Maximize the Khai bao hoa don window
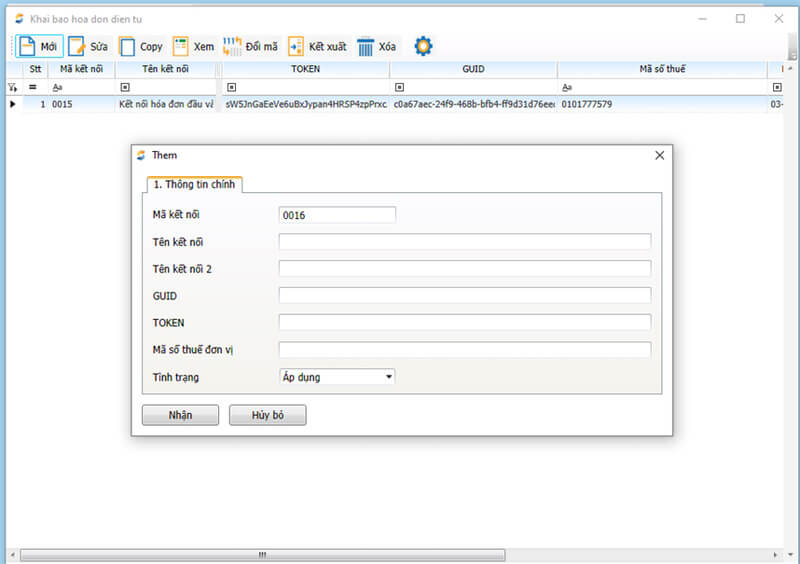This screenshot has width=800, height=564. (740, 19)
